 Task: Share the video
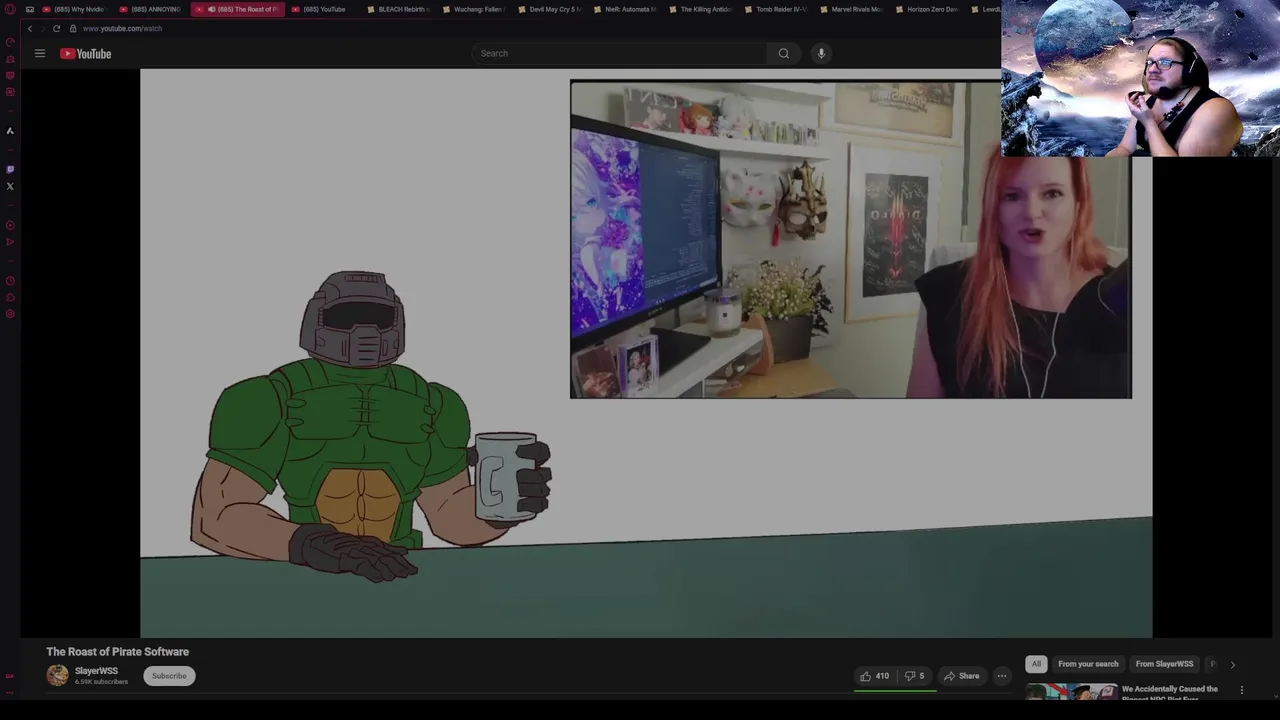pyautogui.click(x=962, y=676)
